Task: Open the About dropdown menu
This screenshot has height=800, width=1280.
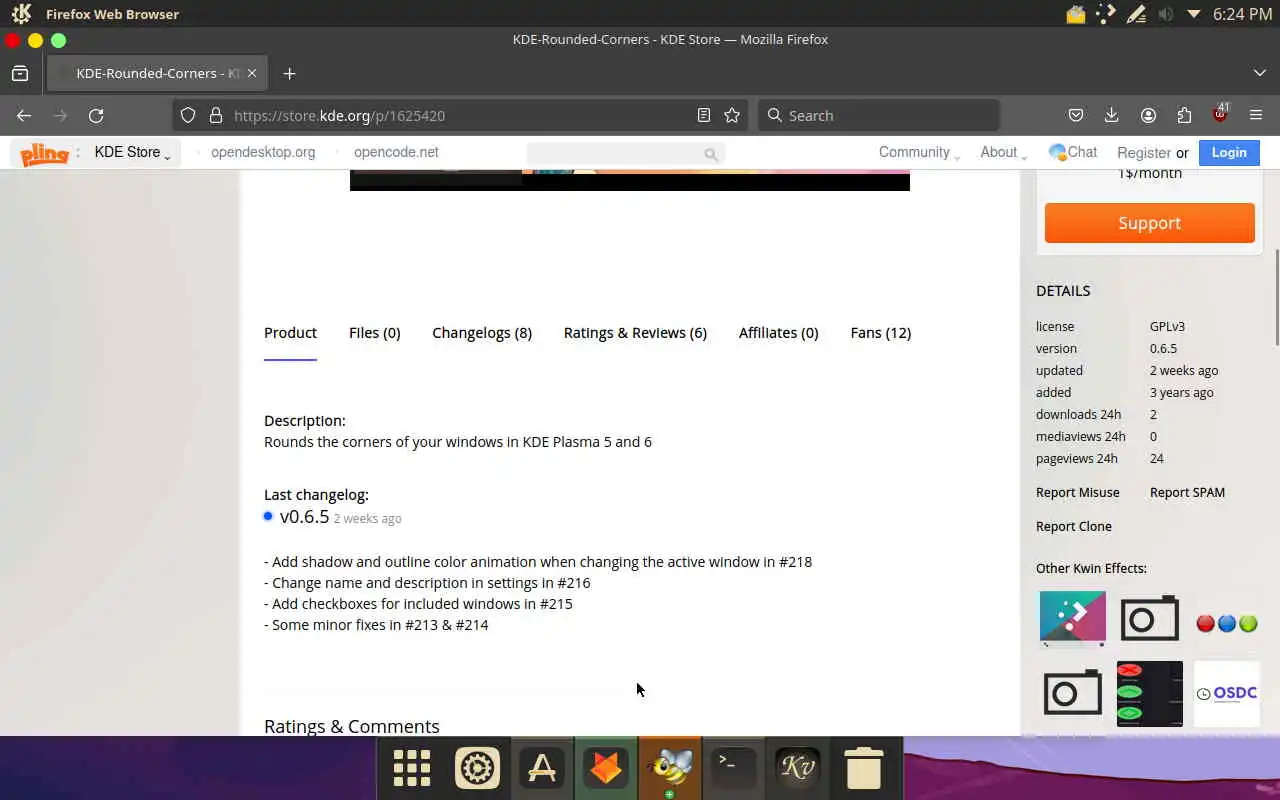Action: click(1003, 152)
